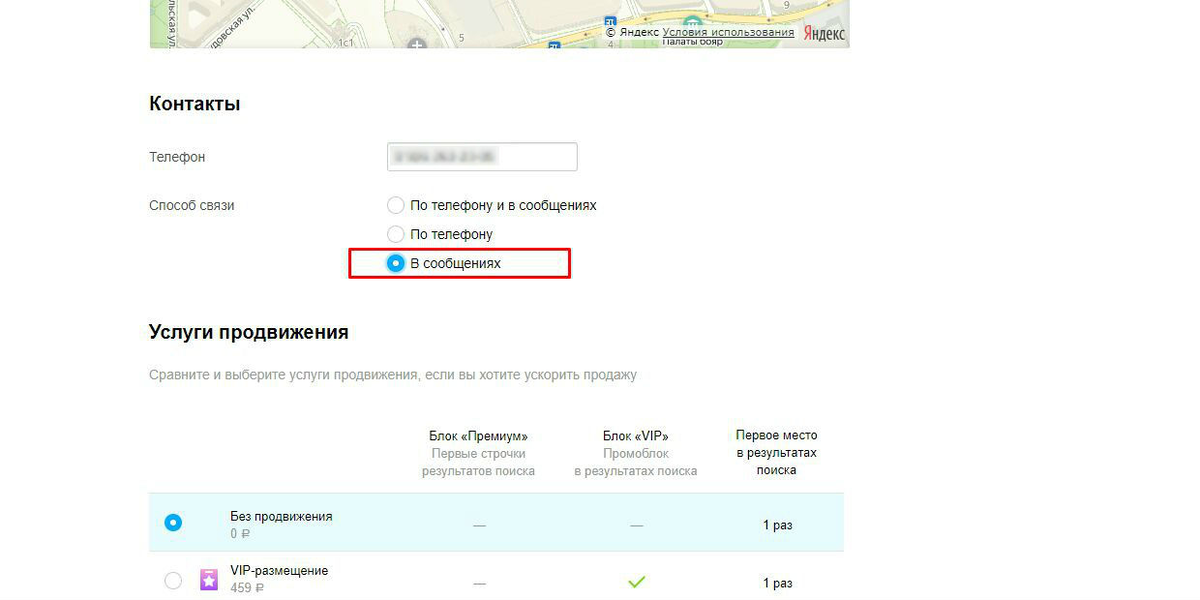Click the purple VIP star icon
Screen dimensions: 1200x600
[209, 580]
